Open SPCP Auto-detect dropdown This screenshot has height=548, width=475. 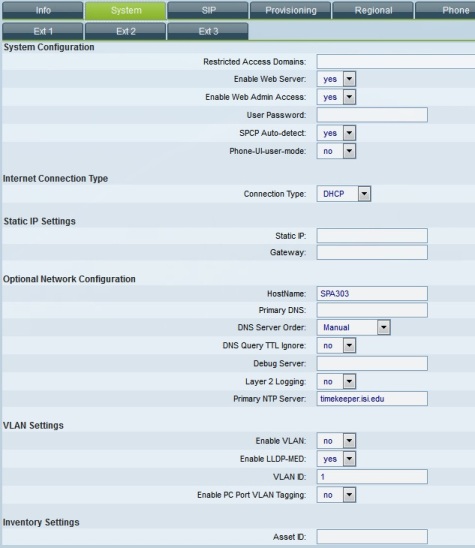(336, 133)
